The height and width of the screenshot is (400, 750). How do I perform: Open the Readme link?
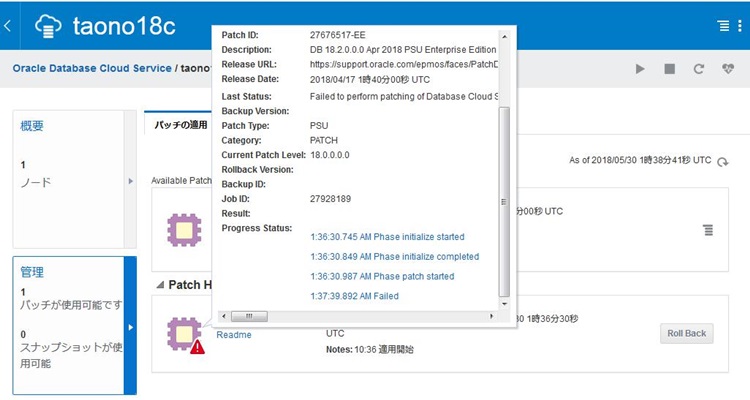[x=233, y=334]
